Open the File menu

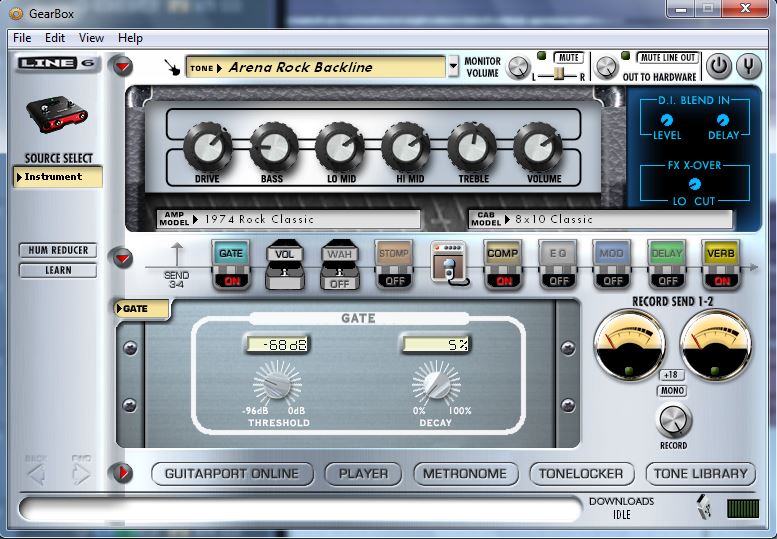(22, 38)
